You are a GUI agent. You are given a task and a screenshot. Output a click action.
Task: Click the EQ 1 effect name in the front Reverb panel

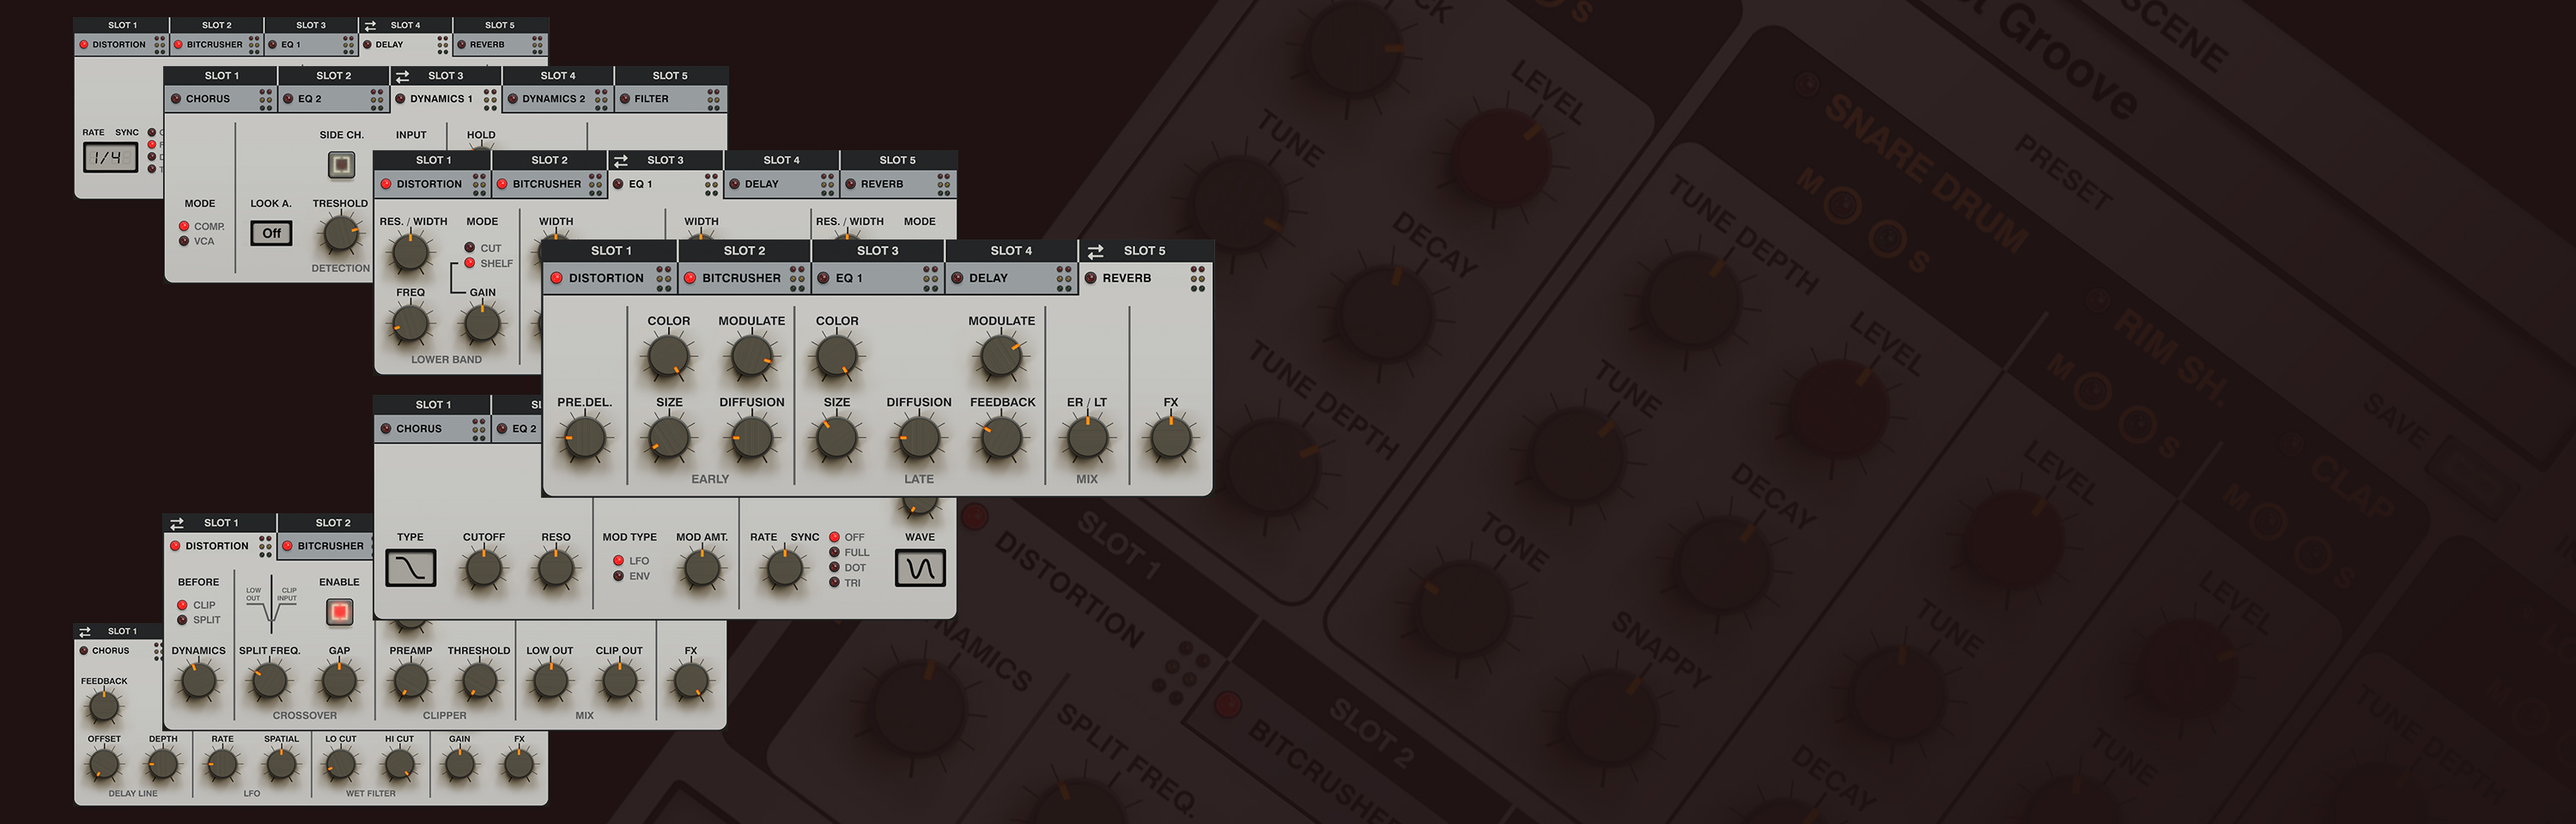[849, 278]
